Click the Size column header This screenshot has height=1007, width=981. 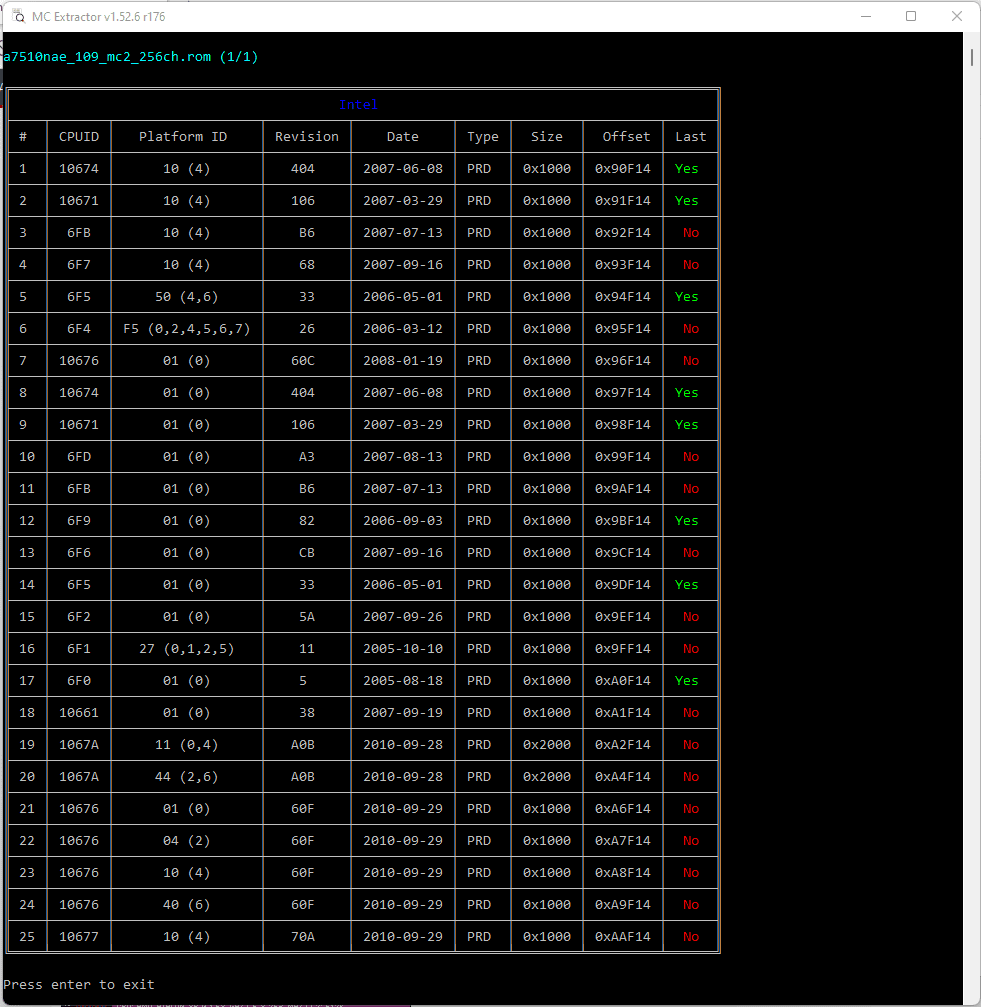(546, 137)
